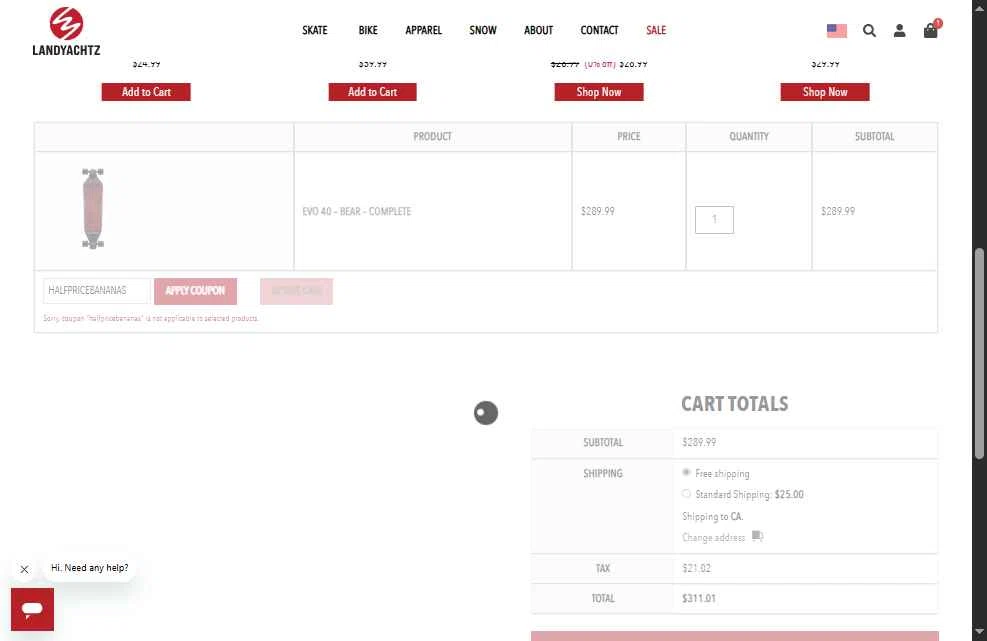The image size is (987, 641).
Task: Open the Landyachtz logo home link
Action: click(66, 31)
